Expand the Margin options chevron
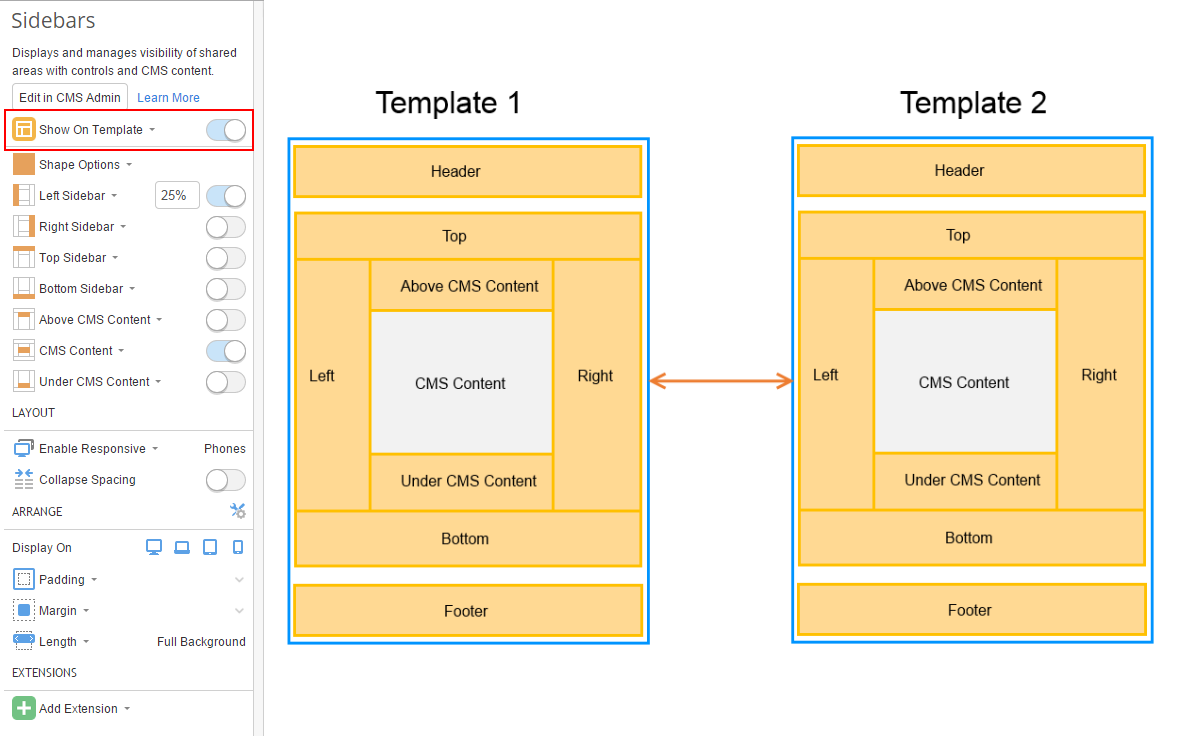 (x=239, y=611)
